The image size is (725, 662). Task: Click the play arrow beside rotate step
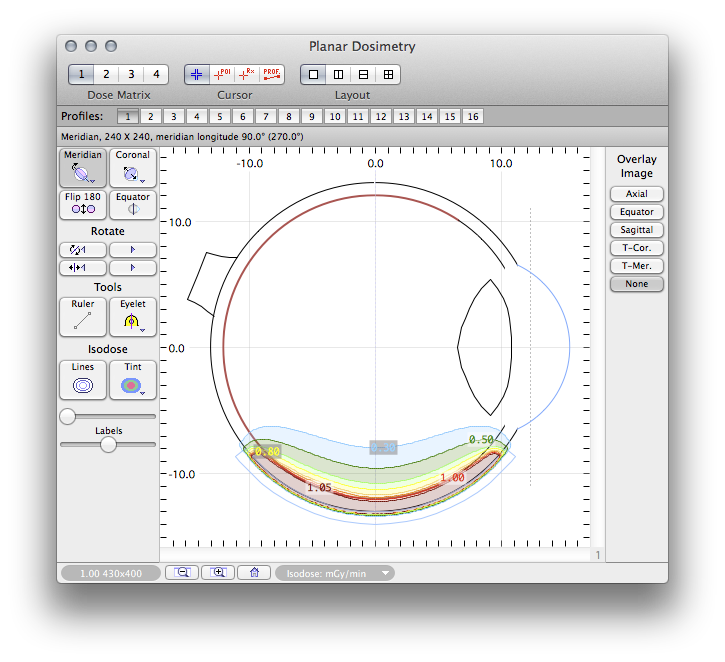(x=133, y=250)
